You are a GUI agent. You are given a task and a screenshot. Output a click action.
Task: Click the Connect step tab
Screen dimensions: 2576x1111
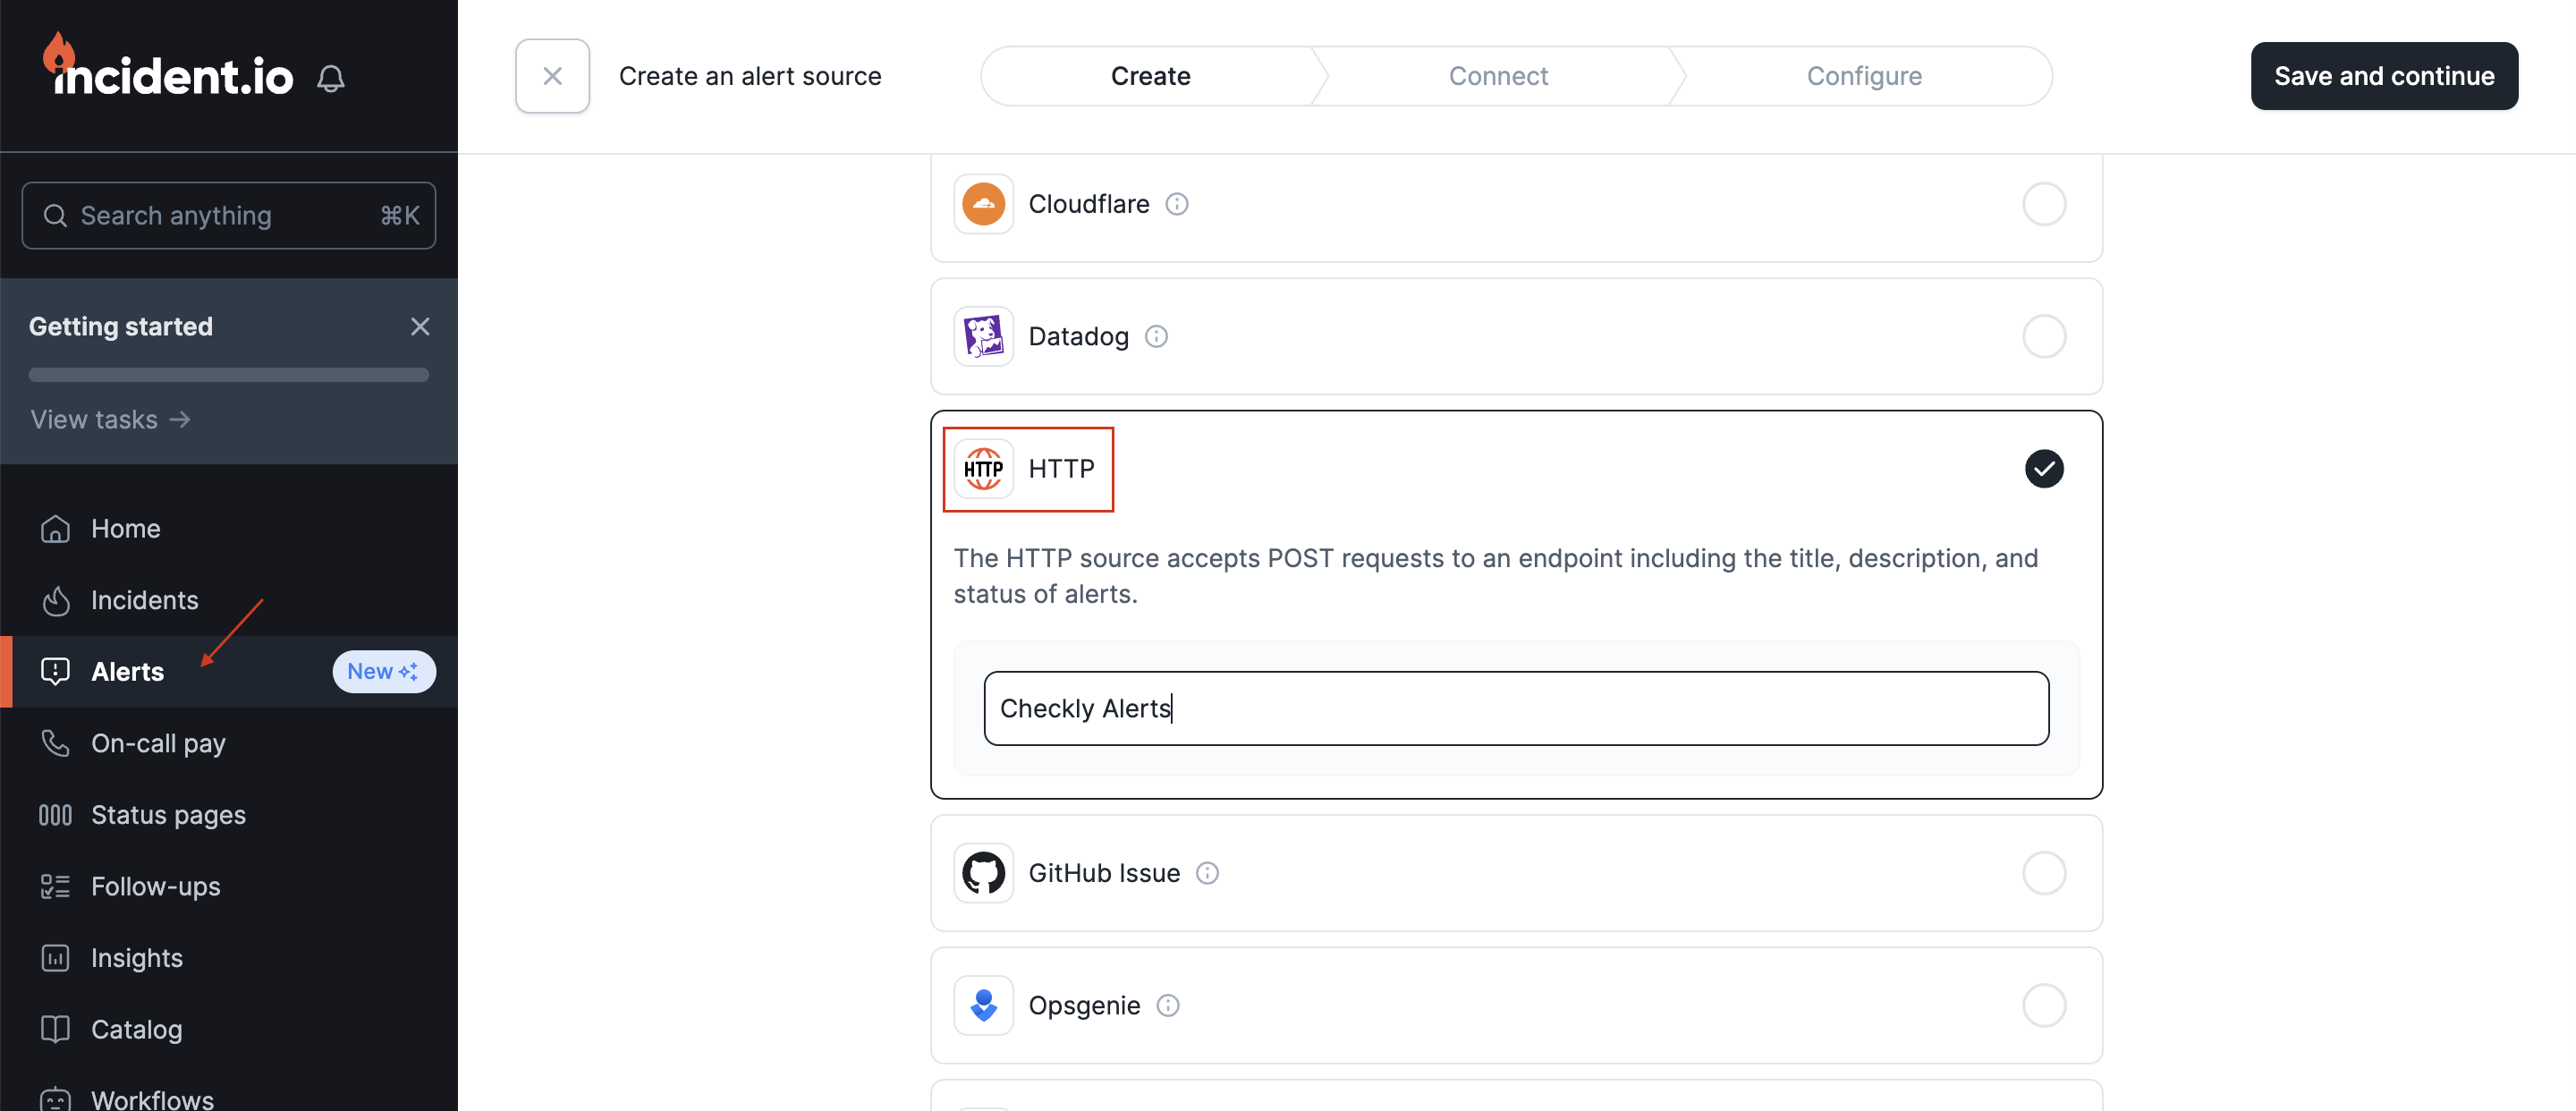[x=1496, y=76]
